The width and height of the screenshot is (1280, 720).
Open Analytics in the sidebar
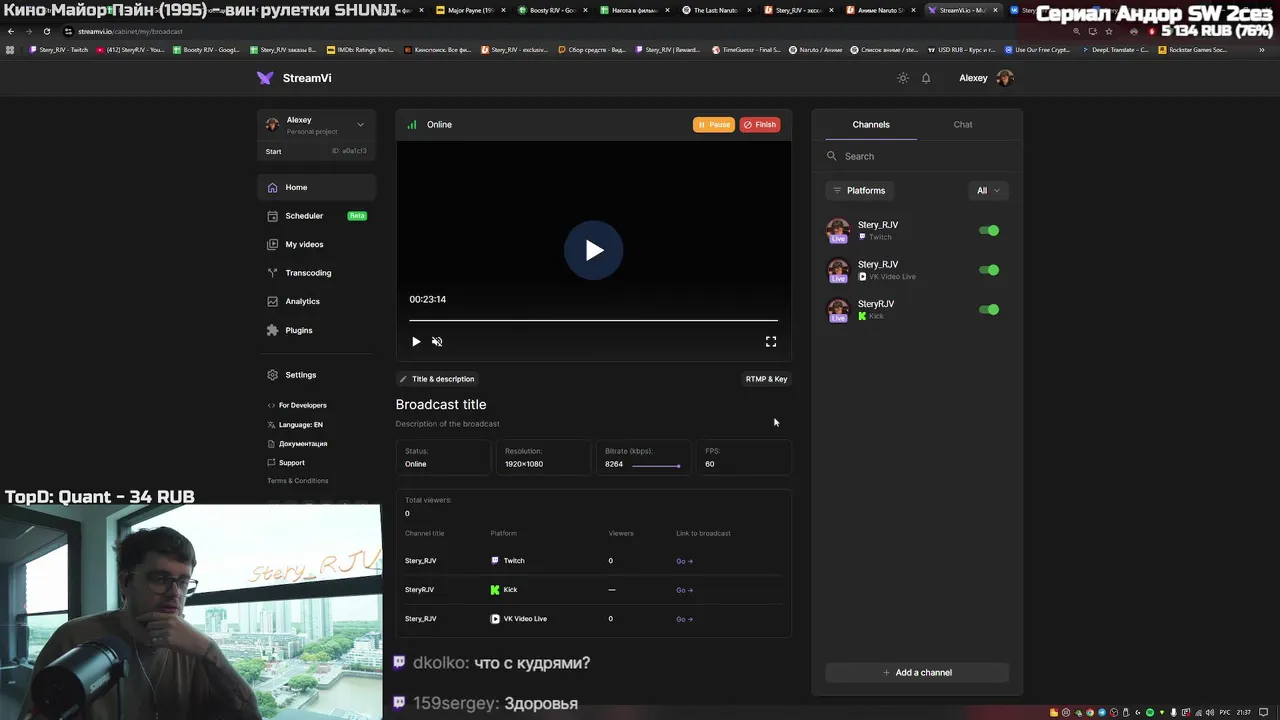[317, 301]
